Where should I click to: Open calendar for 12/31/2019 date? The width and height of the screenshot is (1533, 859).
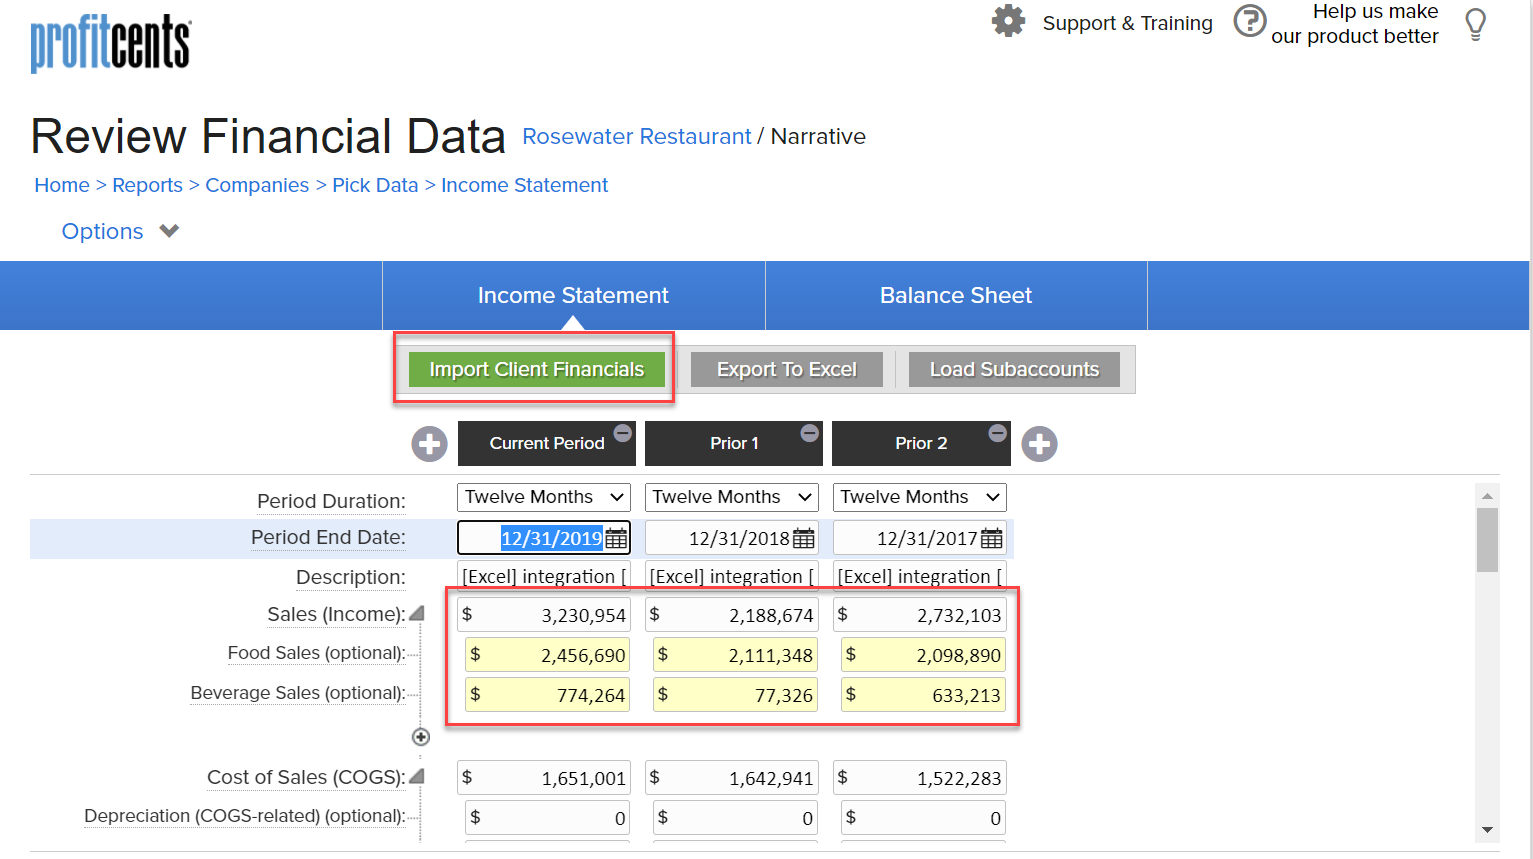pyautogui.click(x=616, y=538)
